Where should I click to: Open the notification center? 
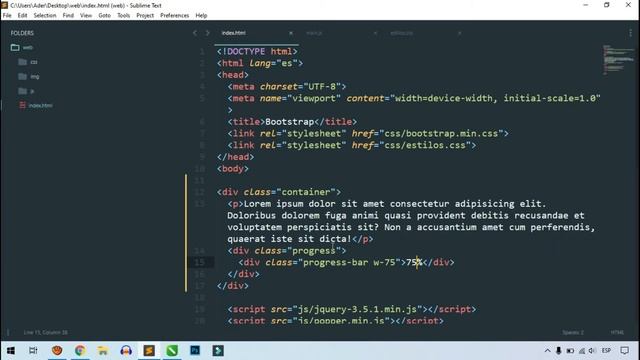coord(624,351)
